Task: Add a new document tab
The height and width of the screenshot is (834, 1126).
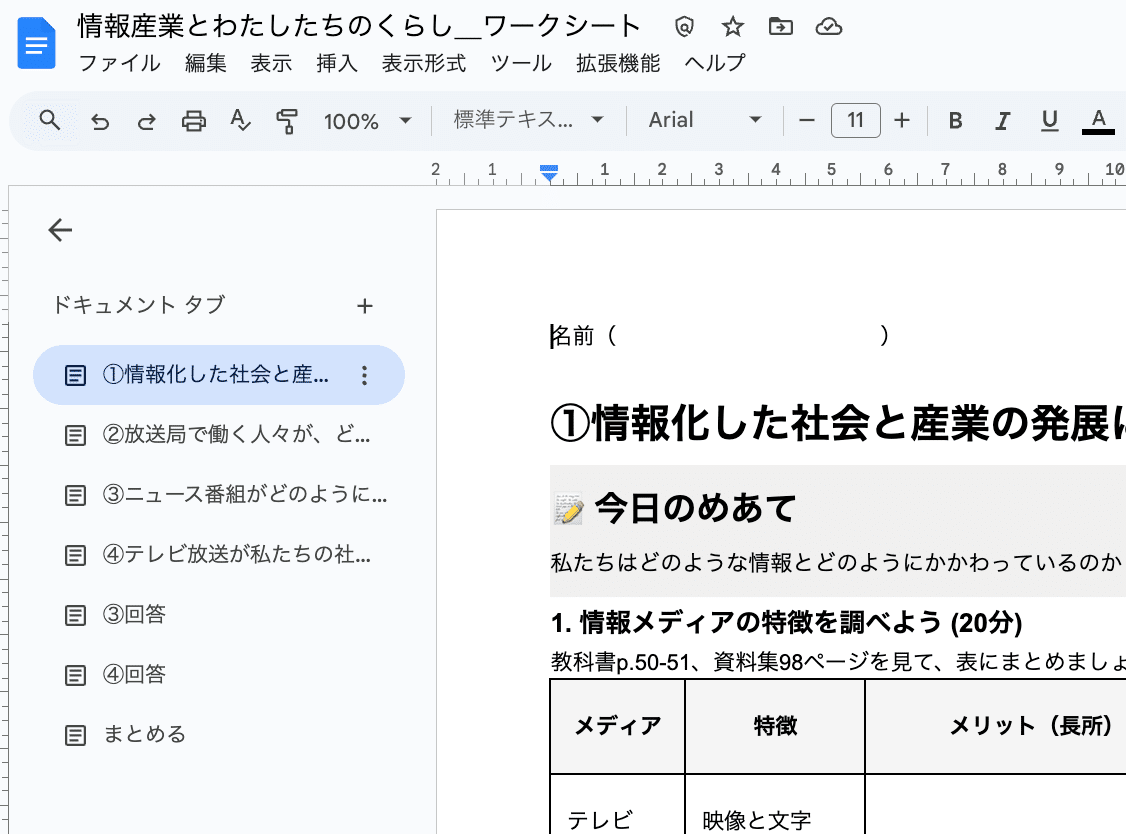Action: coord(365,306)
